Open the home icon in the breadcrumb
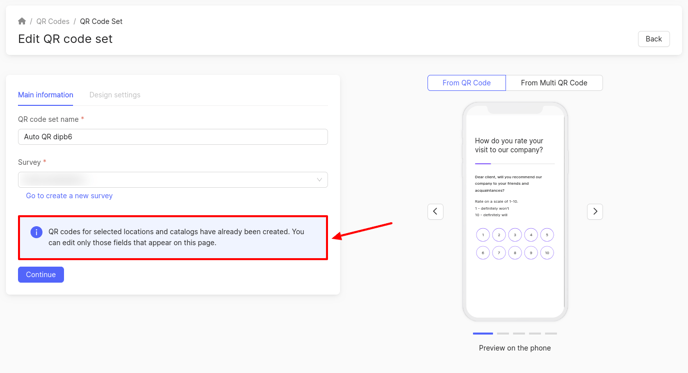 (22, 21)
